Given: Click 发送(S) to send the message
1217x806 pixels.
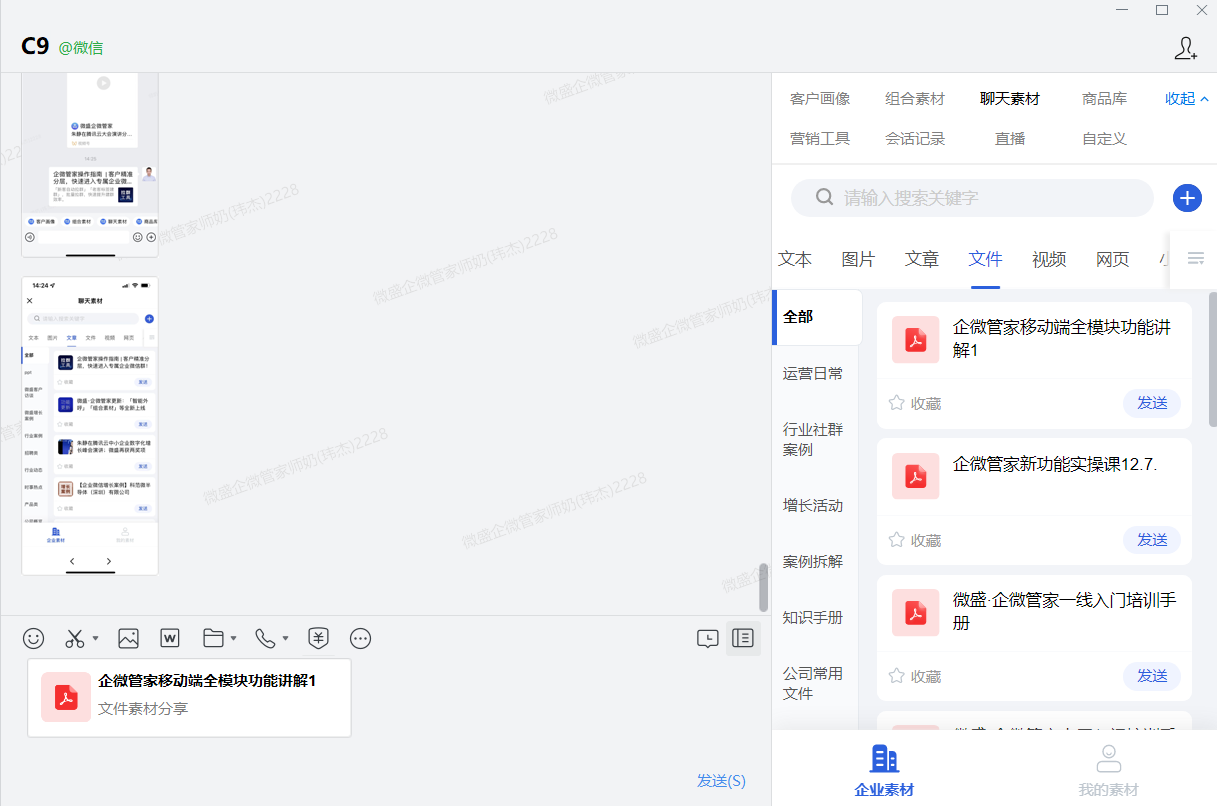Looking at the screenshot, I should click(721, 781).
